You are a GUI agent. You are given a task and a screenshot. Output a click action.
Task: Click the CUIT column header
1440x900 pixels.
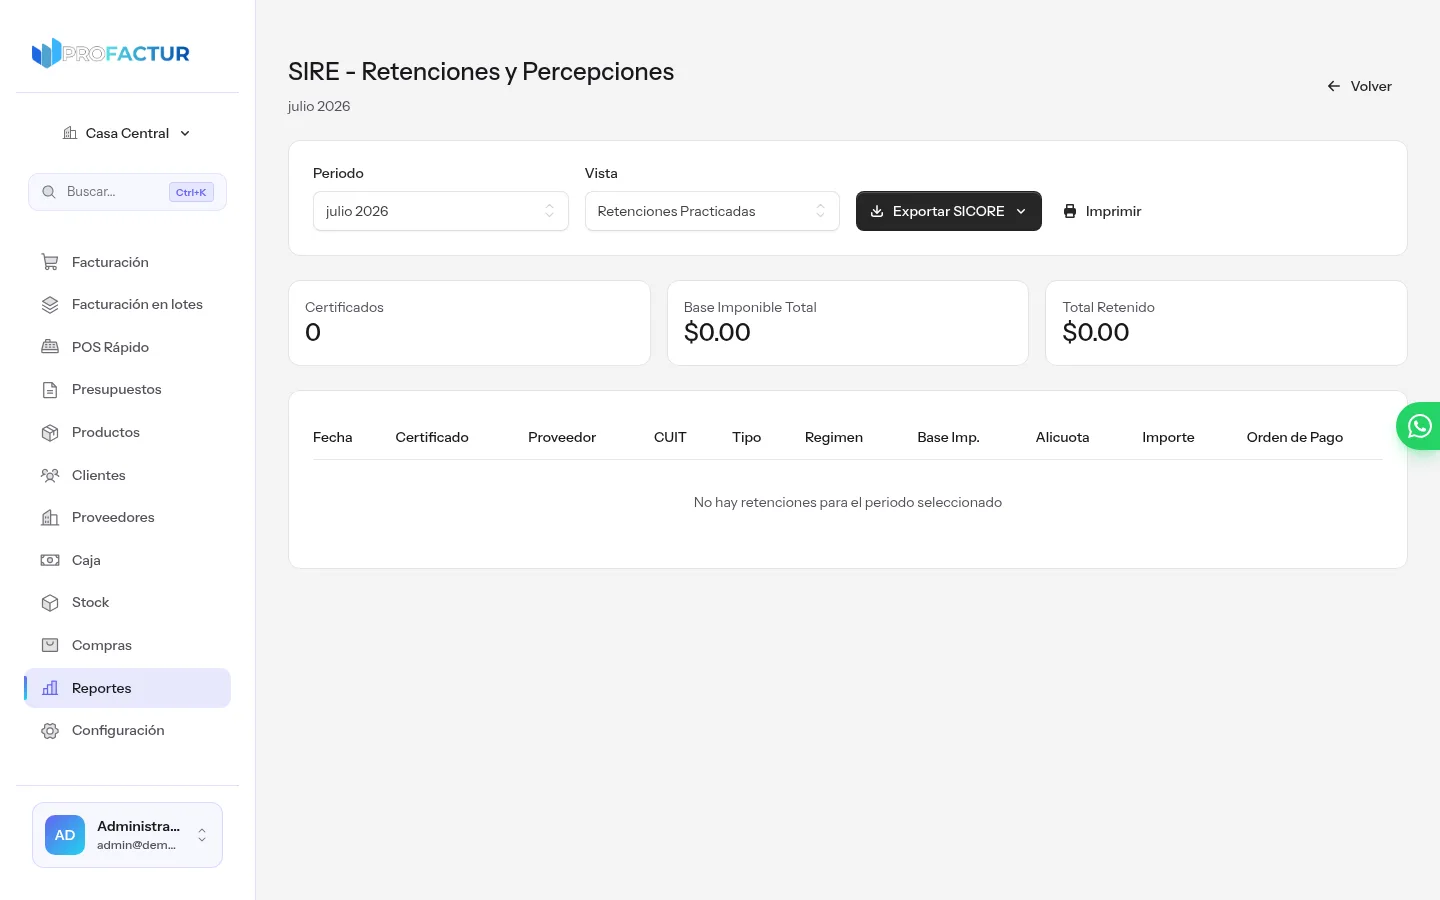pyautogui.click(x=670, y=437)
